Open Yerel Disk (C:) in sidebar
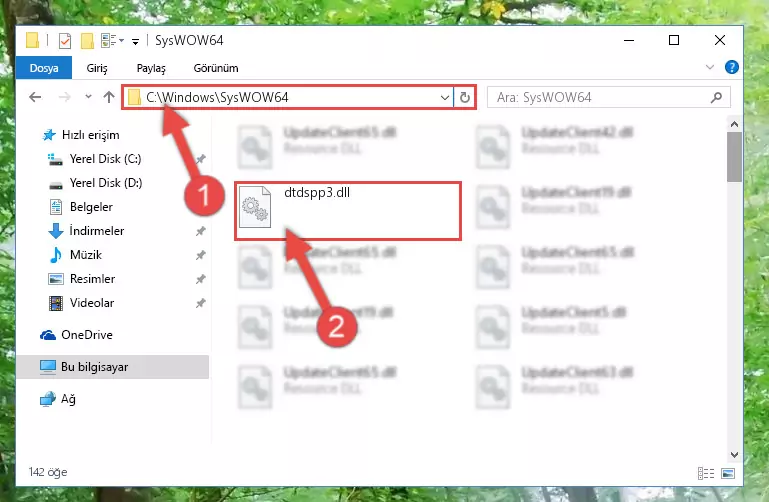 click(105, 159)
